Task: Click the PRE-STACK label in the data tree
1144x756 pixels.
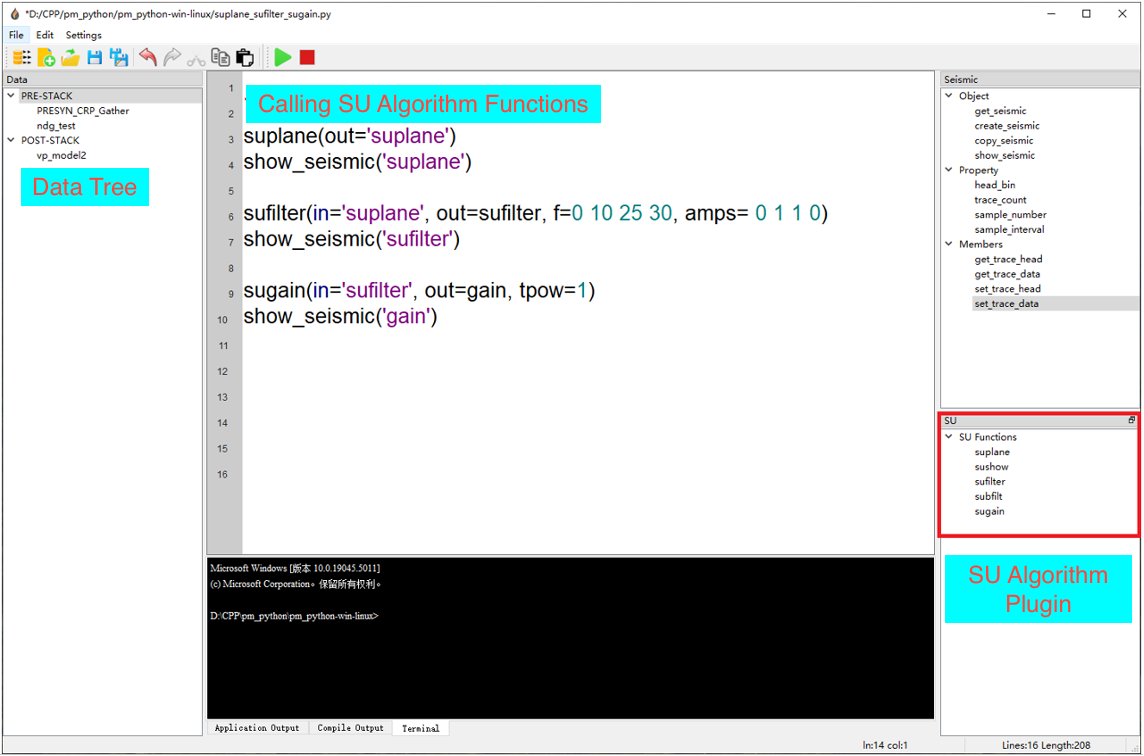Action: coord(47,96)
